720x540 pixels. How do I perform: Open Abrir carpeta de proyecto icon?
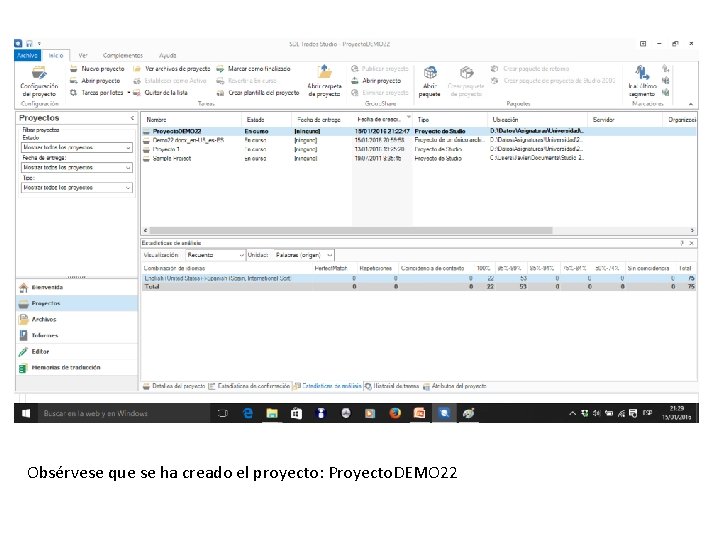tap(325, 81)
